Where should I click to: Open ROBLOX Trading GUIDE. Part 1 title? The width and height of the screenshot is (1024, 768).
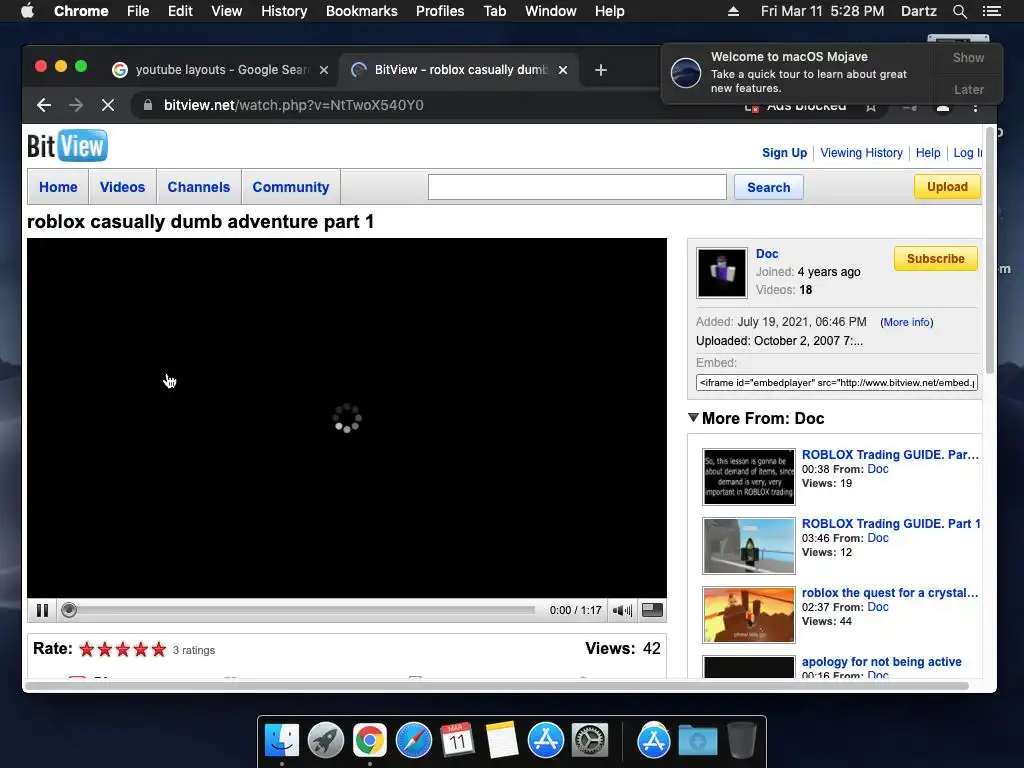[x=891, y=524]
